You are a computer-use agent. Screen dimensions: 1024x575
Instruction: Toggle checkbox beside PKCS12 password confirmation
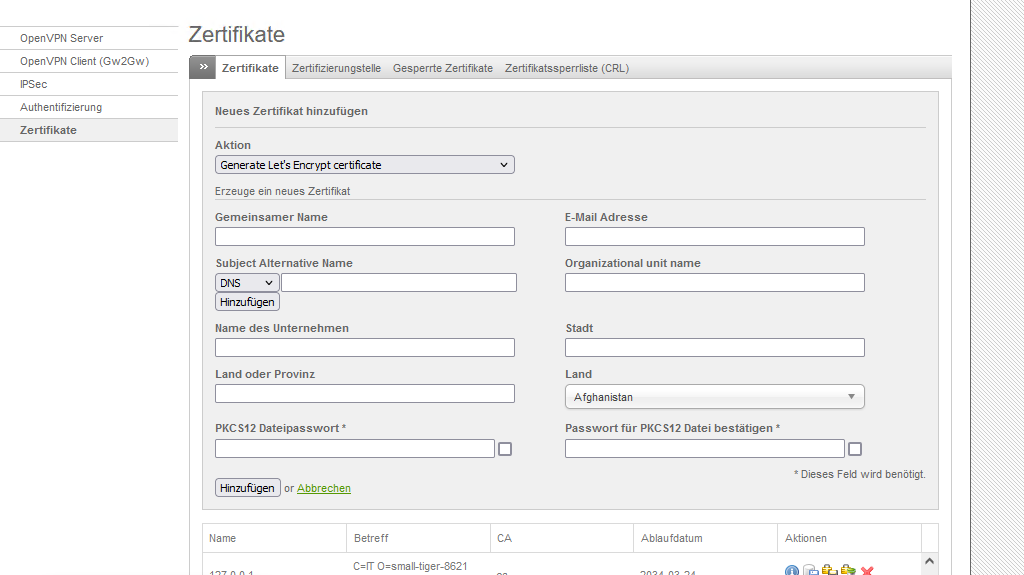855,449
